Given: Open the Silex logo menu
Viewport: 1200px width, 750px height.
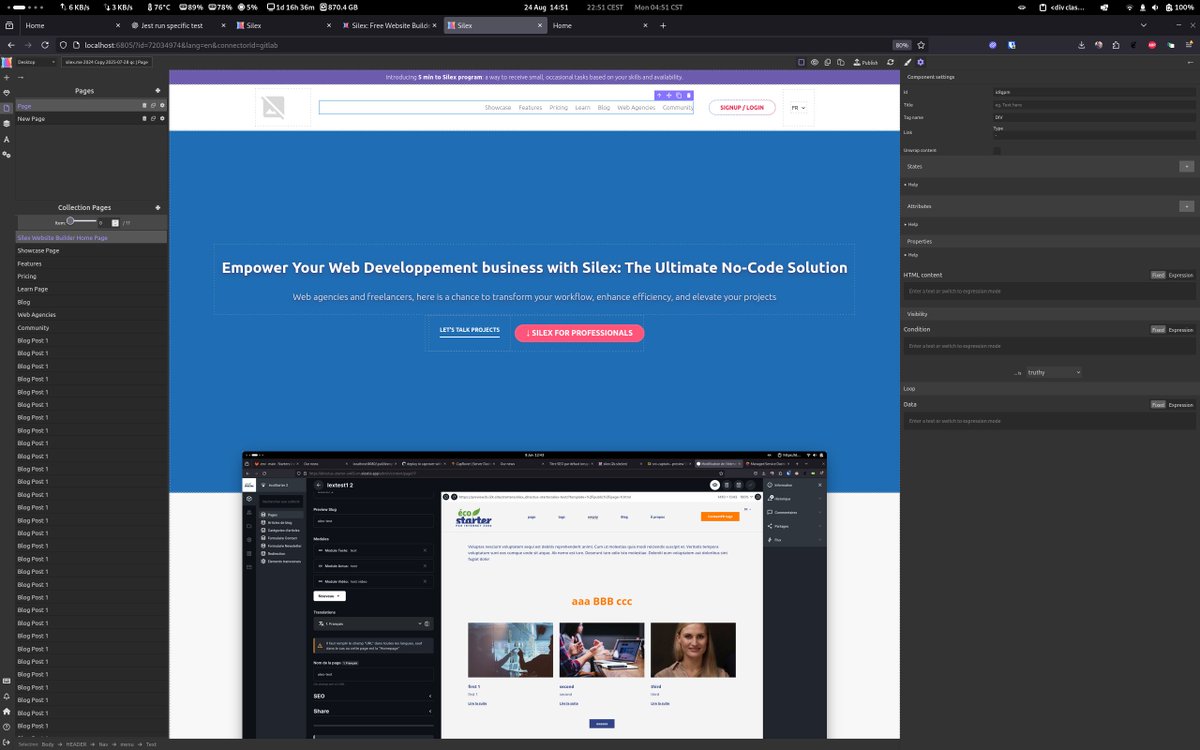Looking at the screenshot, I should 6,62.
